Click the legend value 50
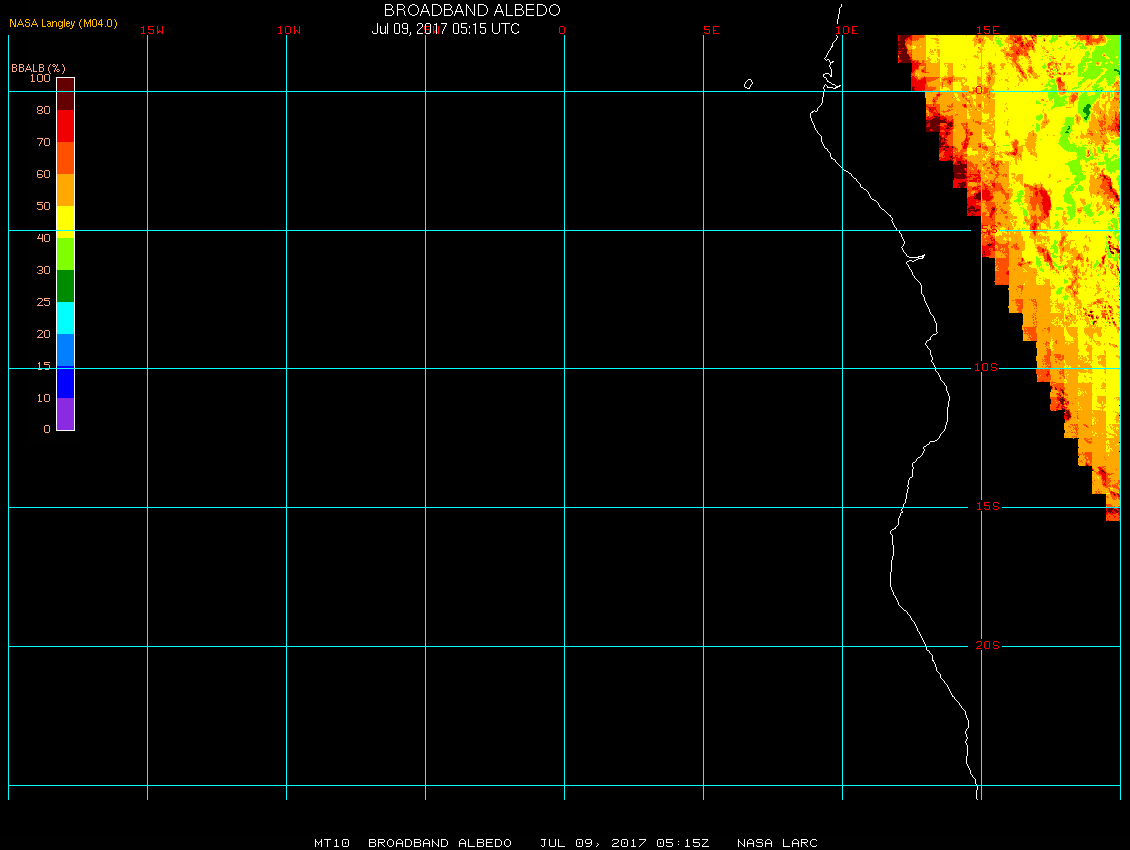The image size is (1130, 850). coord(44,205)
